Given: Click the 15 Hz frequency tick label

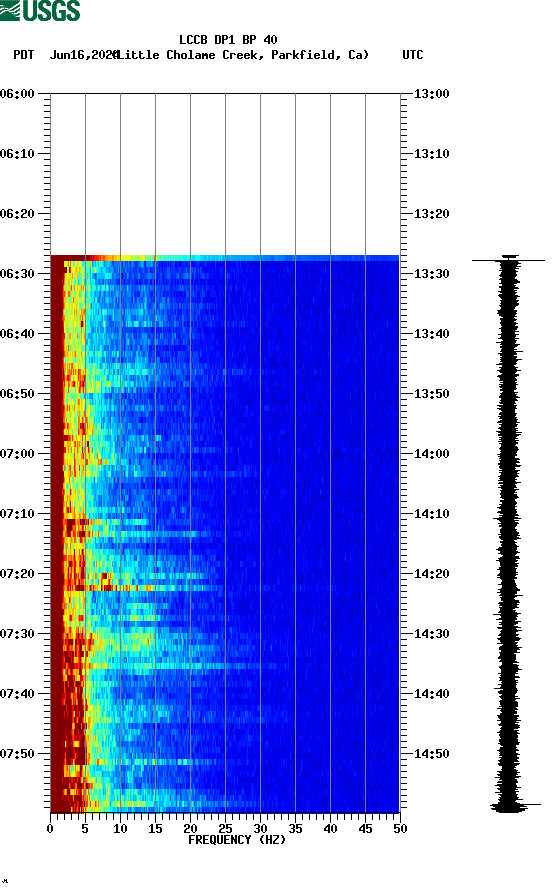Looking at the screenshot, I should 155,829.
